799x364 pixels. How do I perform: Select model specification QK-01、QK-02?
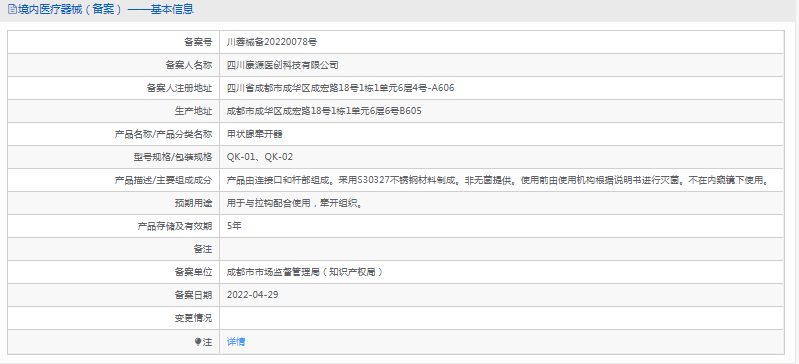point(260,157)
